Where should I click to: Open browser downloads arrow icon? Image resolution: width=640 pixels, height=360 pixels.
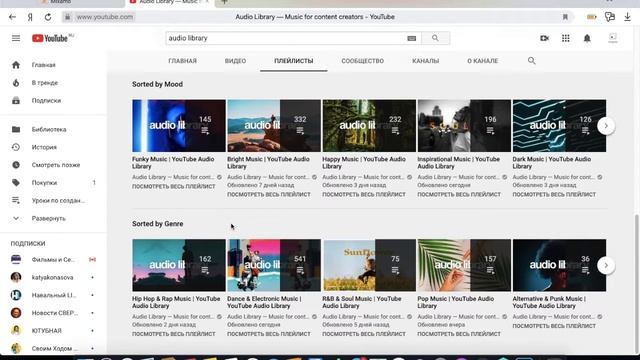point(627,17)
